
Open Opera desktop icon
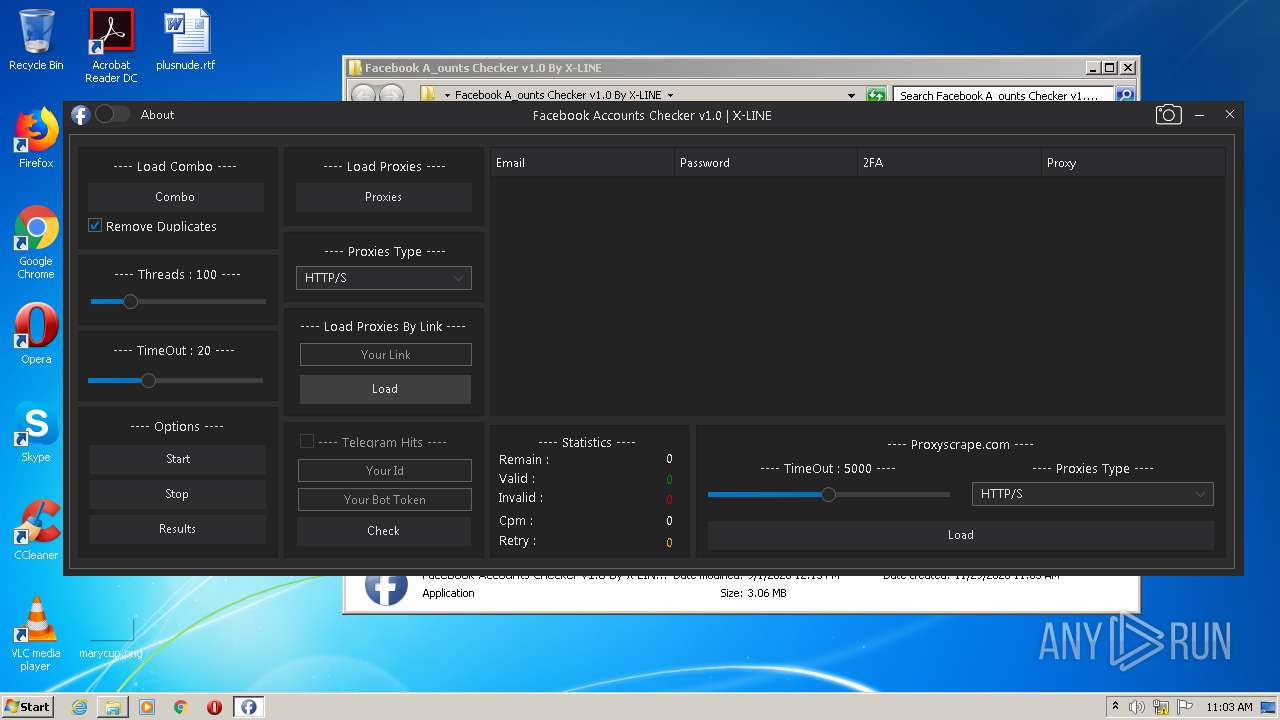(36, 335)
